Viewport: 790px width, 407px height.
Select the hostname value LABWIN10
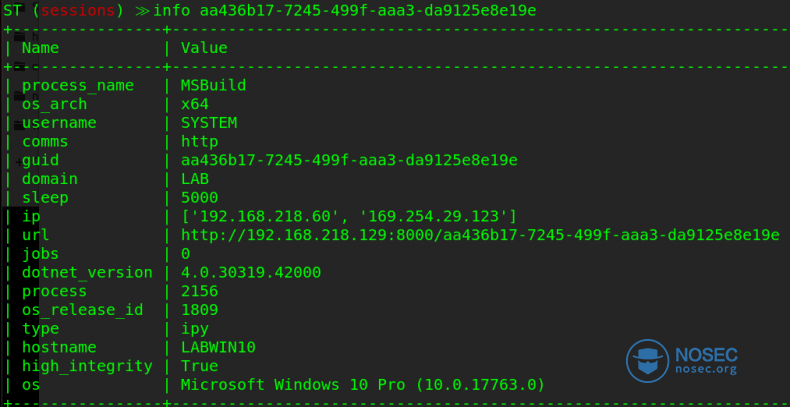(x=218, y=347)
